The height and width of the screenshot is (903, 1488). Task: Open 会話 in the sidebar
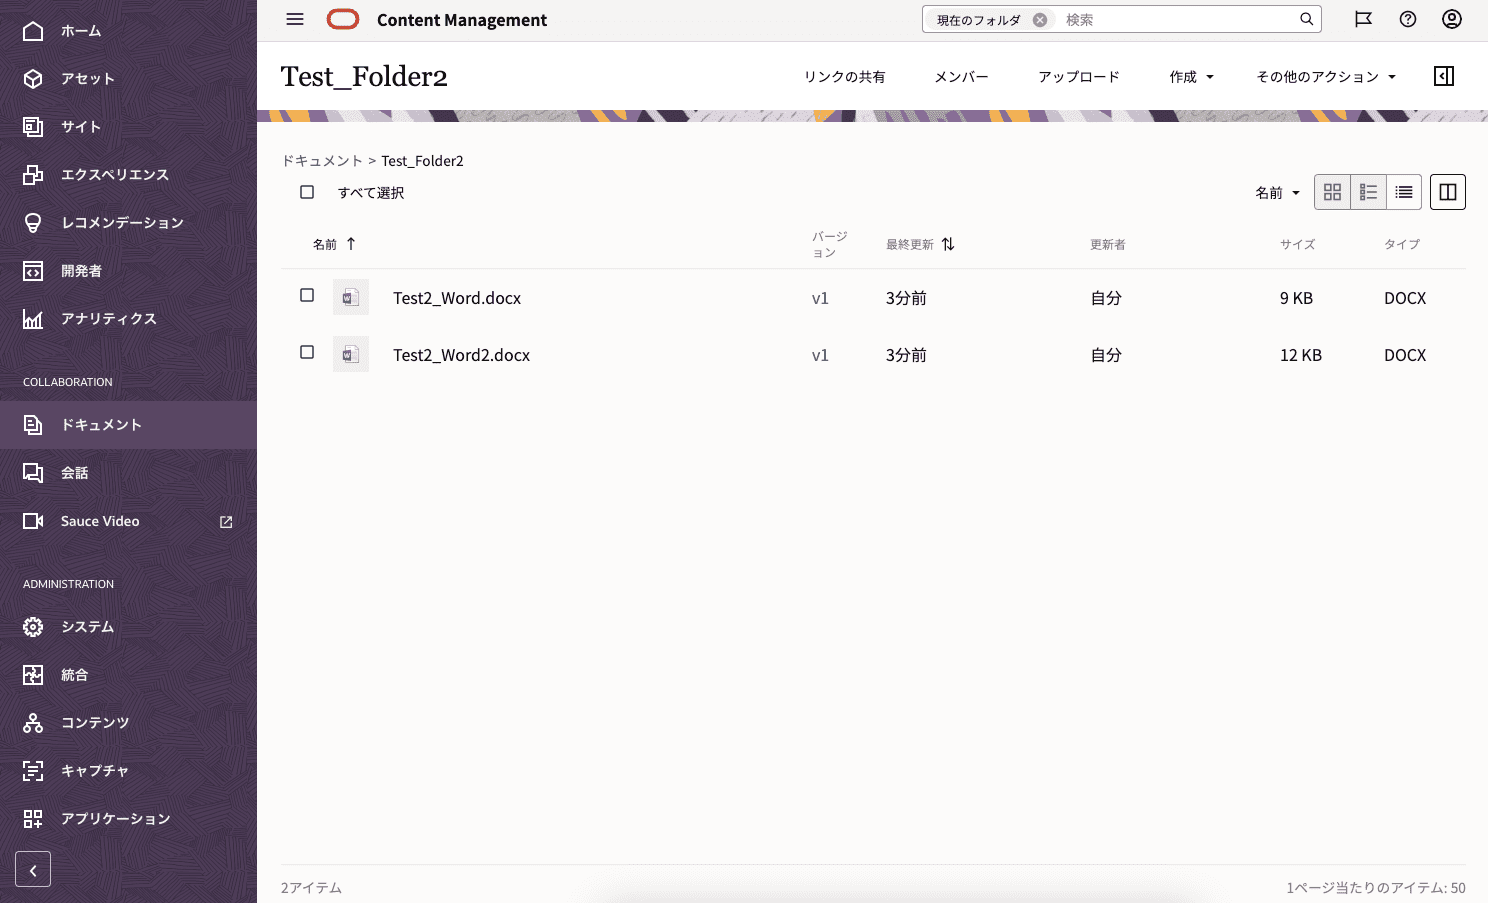[x=75, y=473]
